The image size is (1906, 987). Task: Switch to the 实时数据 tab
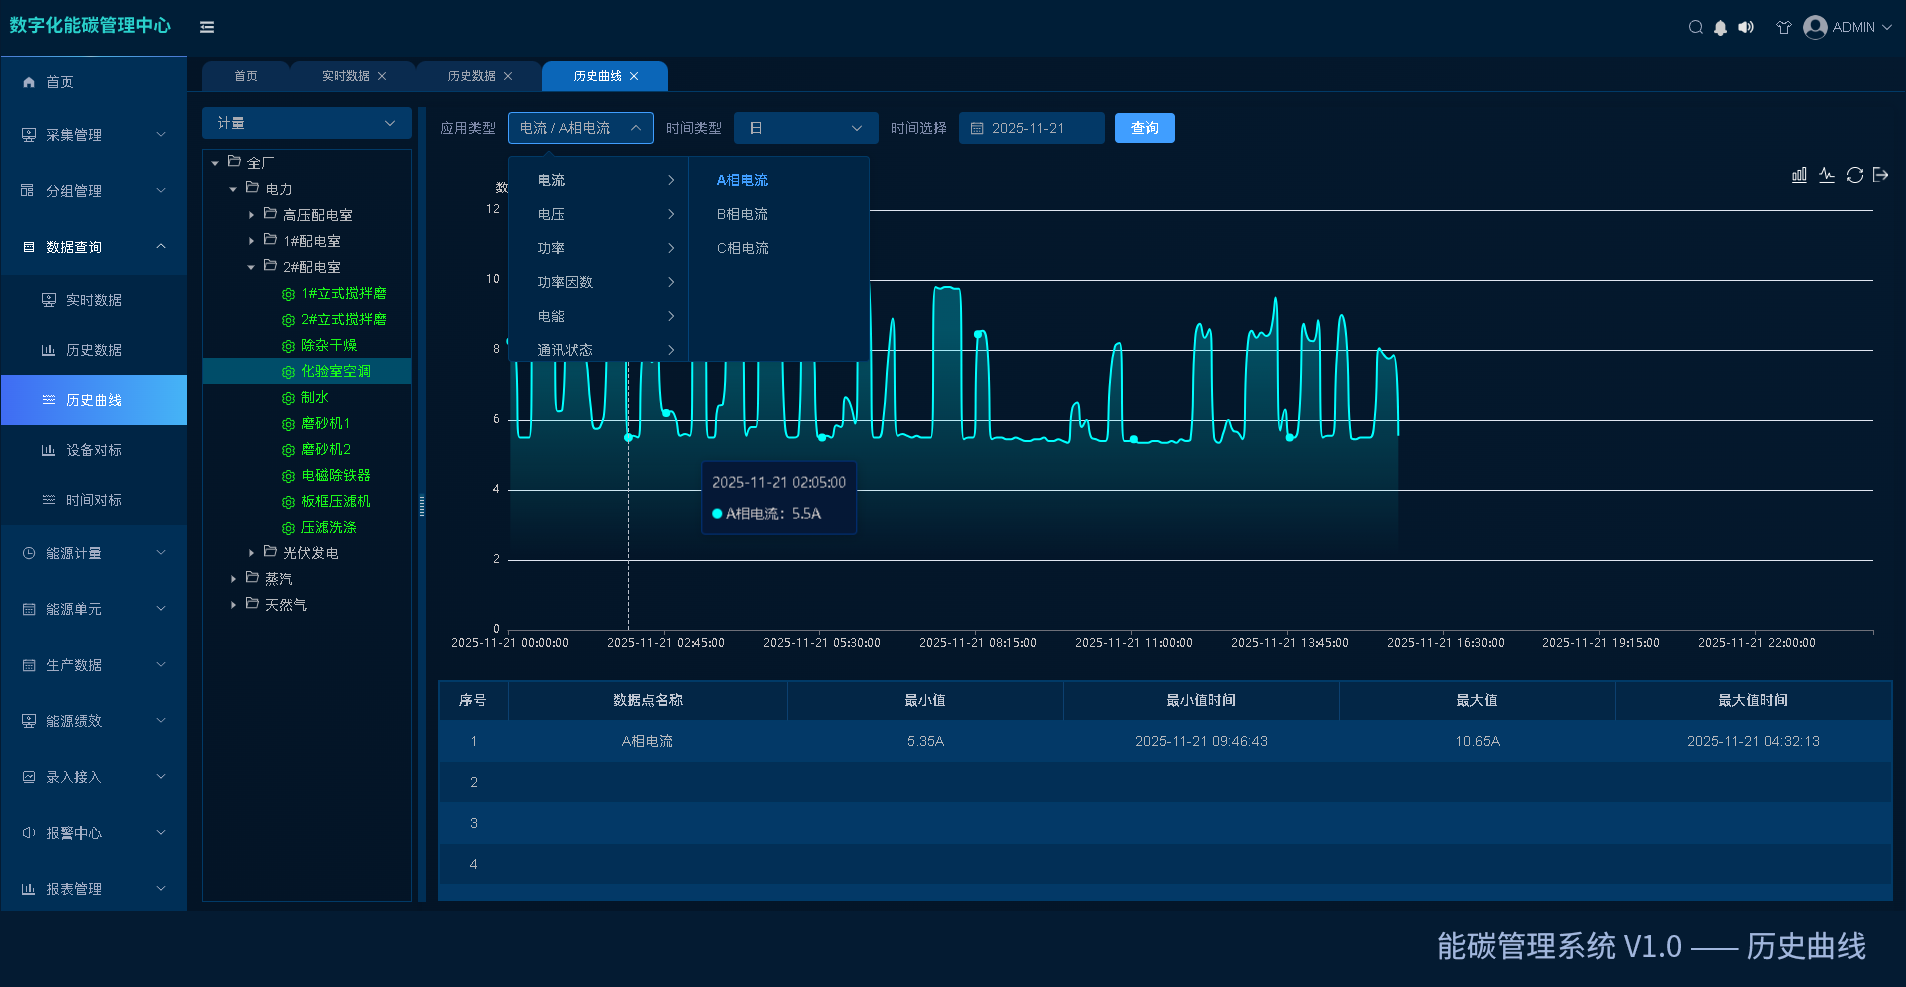pyautogui.click(x=346, y=76)
